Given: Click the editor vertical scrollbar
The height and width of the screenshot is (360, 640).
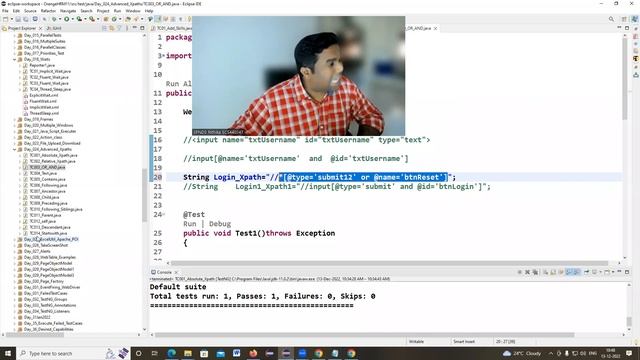Looking at the screenshot, I should (x=624, y=78).
